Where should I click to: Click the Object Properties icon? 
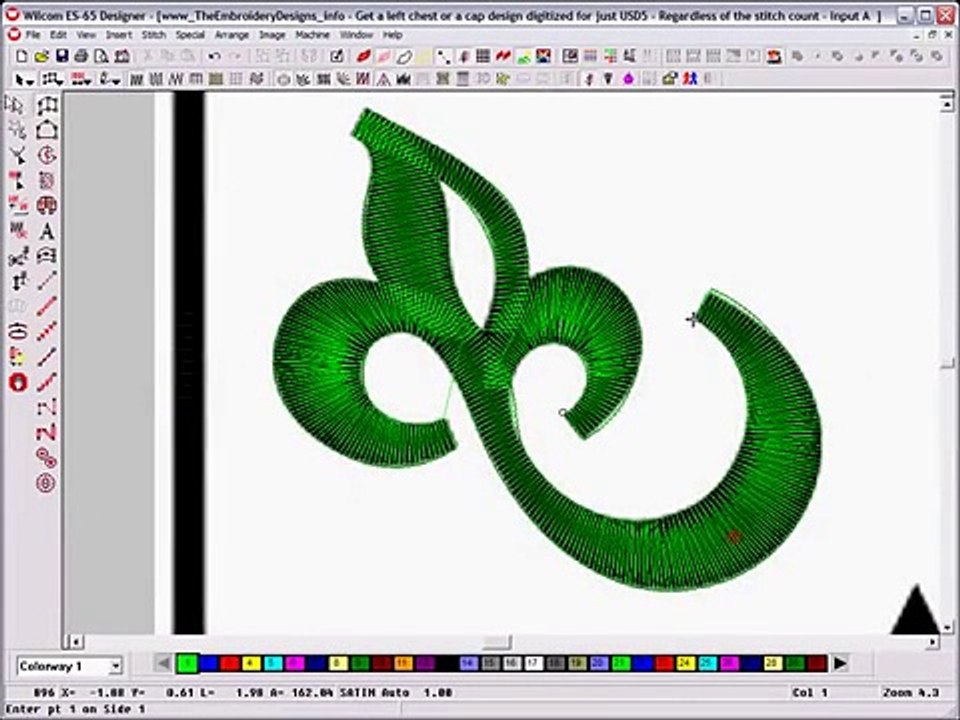click(337, 57)
